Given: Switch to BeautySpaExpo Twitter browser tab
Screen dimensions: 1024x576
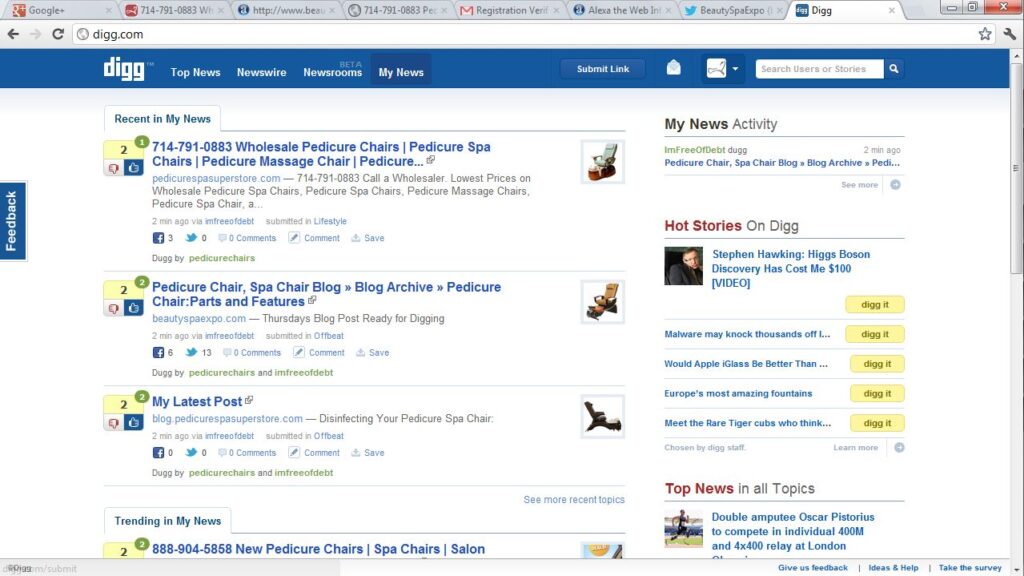Looking at the screenshot, I should click(x=733, y=10).
